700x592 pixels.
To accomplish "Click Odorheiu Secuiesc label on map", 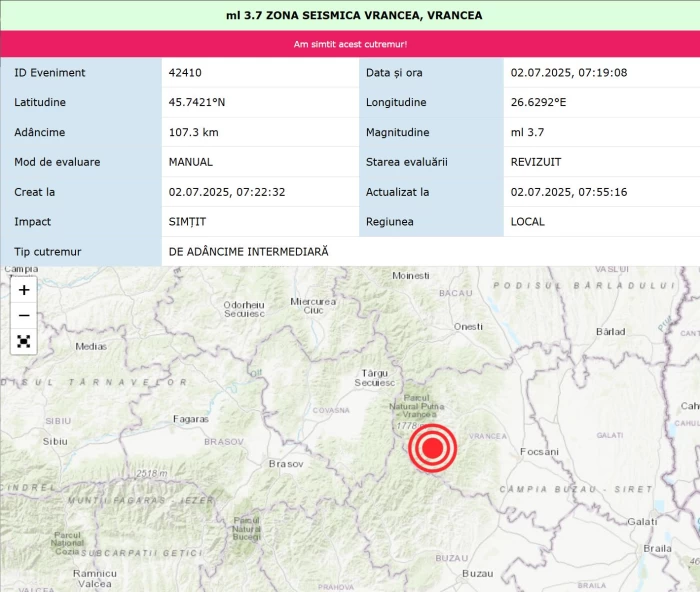I will pos(244,309).
